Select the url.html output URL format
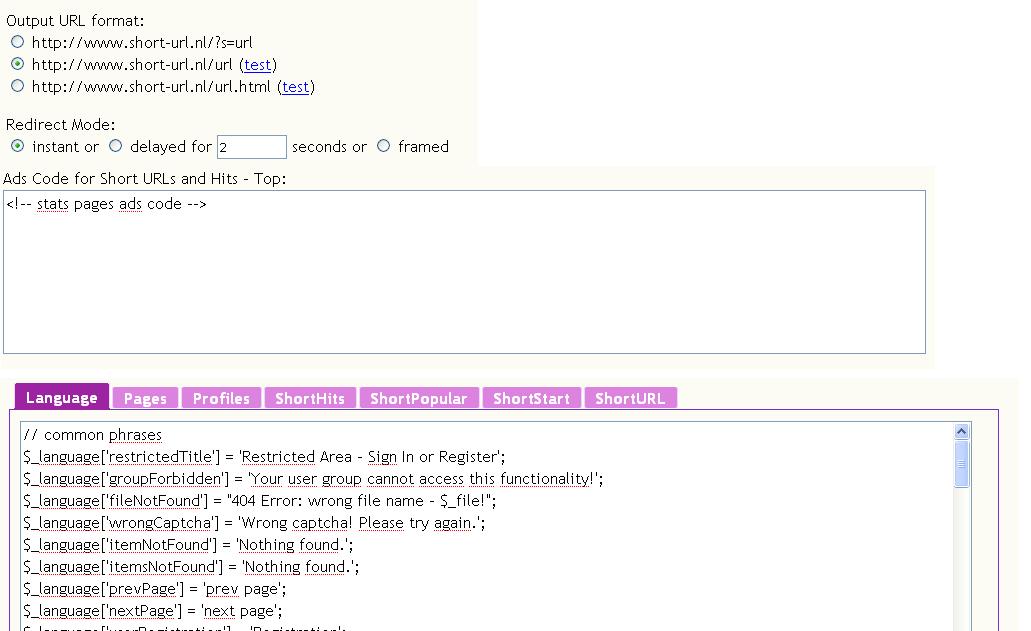The image size is (1031, 631). click(18, 86)
